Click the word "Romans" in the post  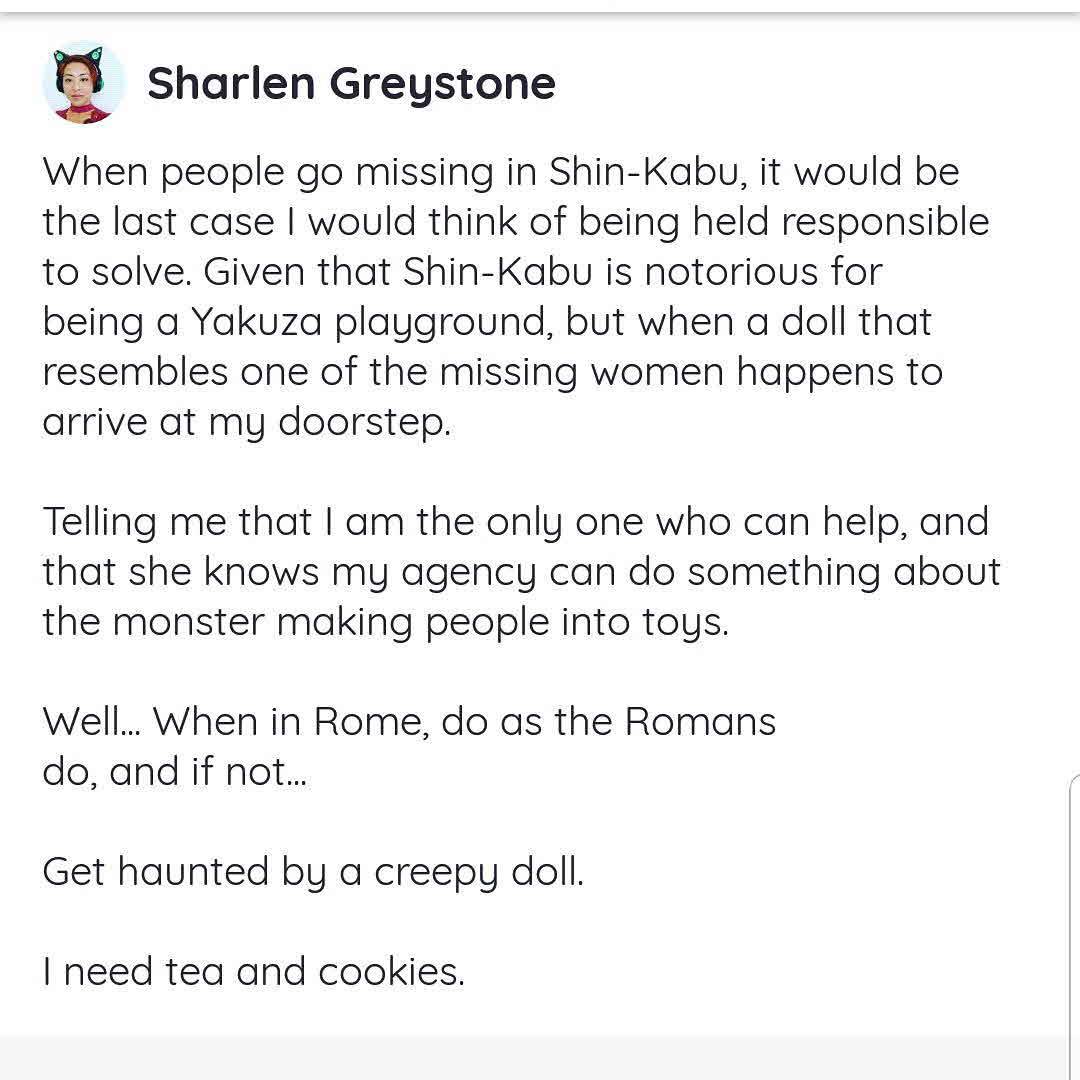700,721
